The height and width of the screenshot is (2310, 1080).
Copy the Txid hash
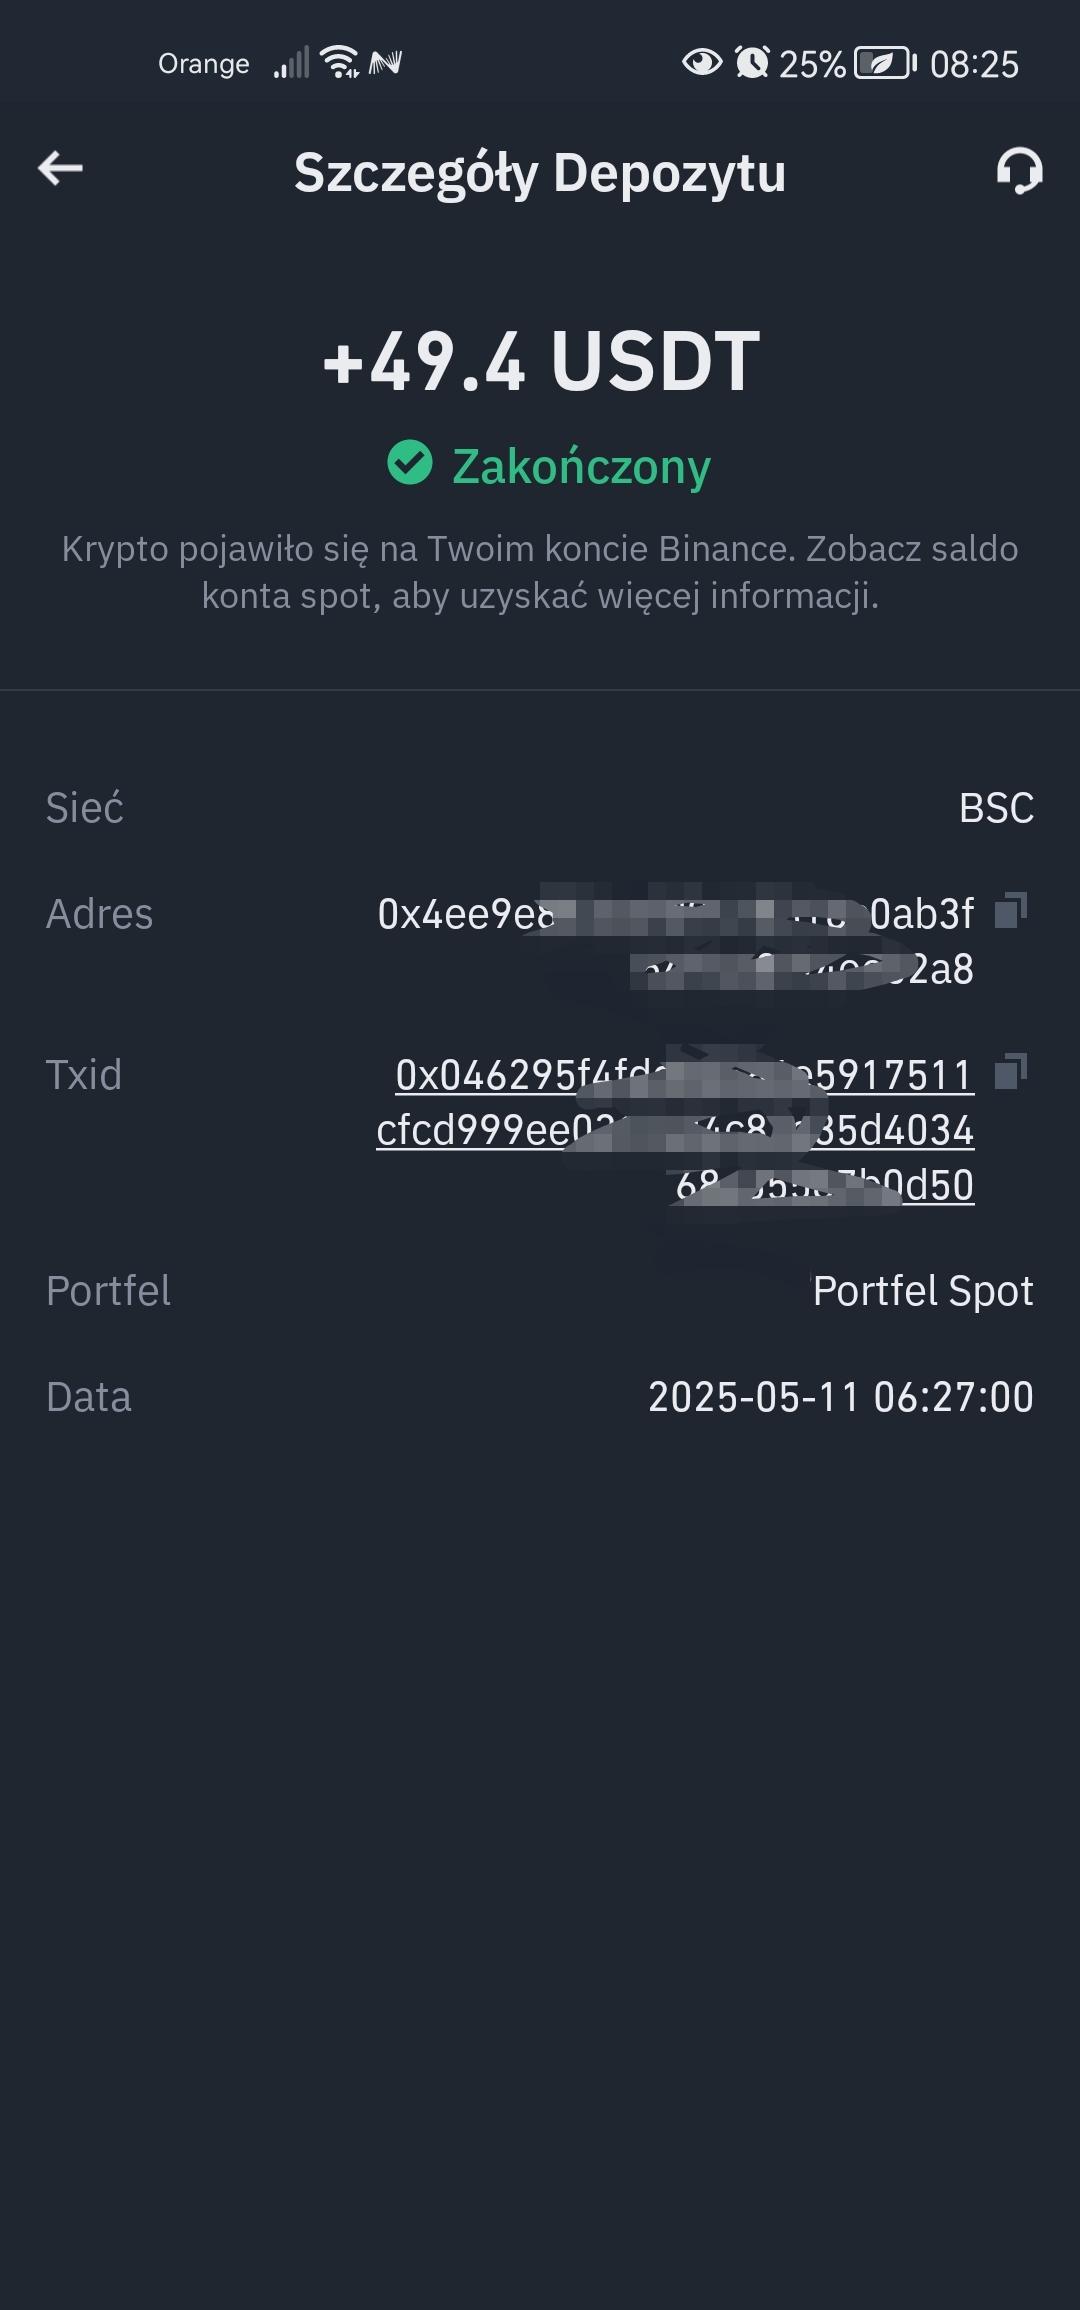pyautogui.click(x=1011, y=1072)
